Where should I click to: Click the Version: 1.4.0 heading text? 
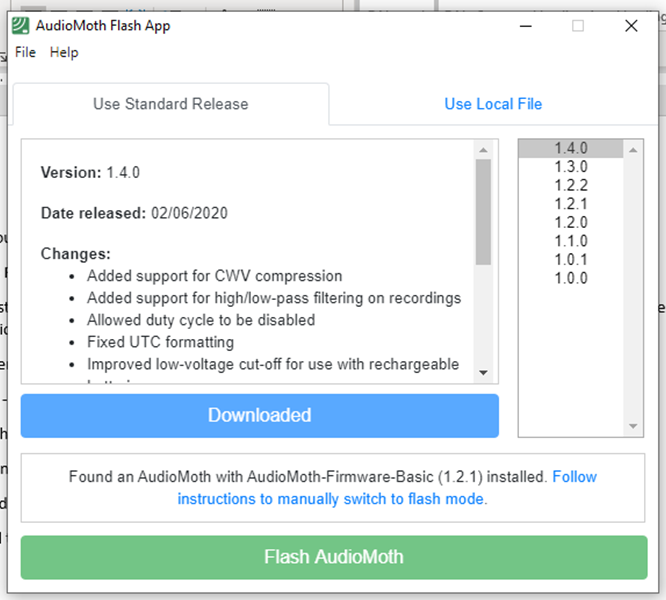pos(90,172)
